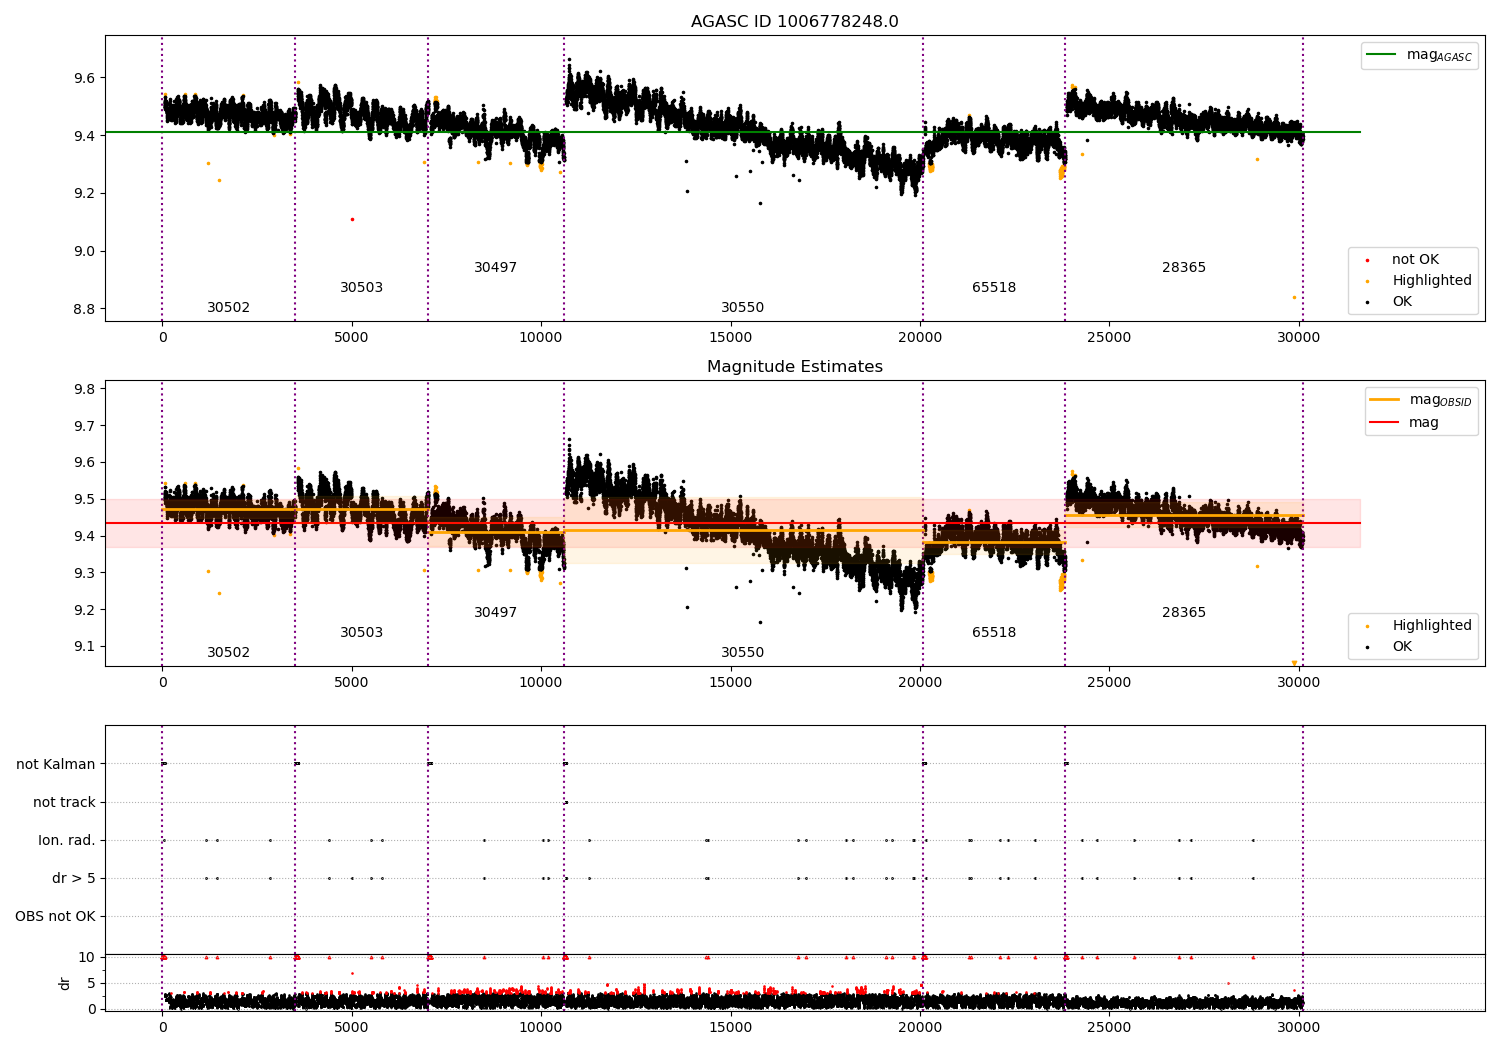Click the 'Ion. rad.' axis label
This screenshot has height=1050, width=1500.
[67, 841]
